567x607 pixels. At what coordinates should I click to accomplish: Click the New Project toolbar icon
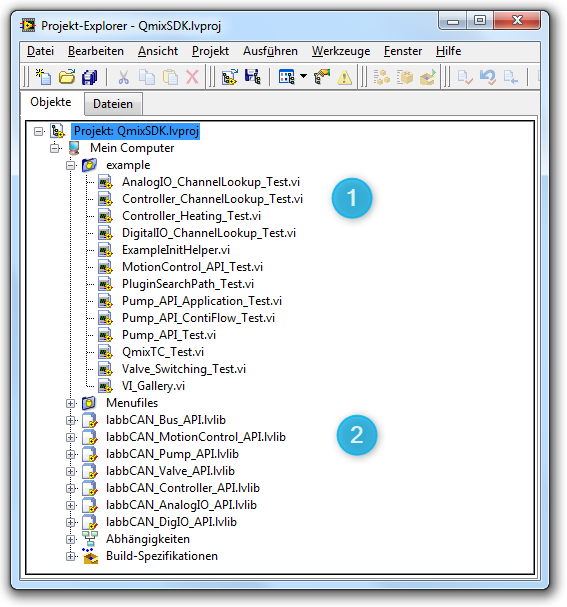tap(43, 77)
